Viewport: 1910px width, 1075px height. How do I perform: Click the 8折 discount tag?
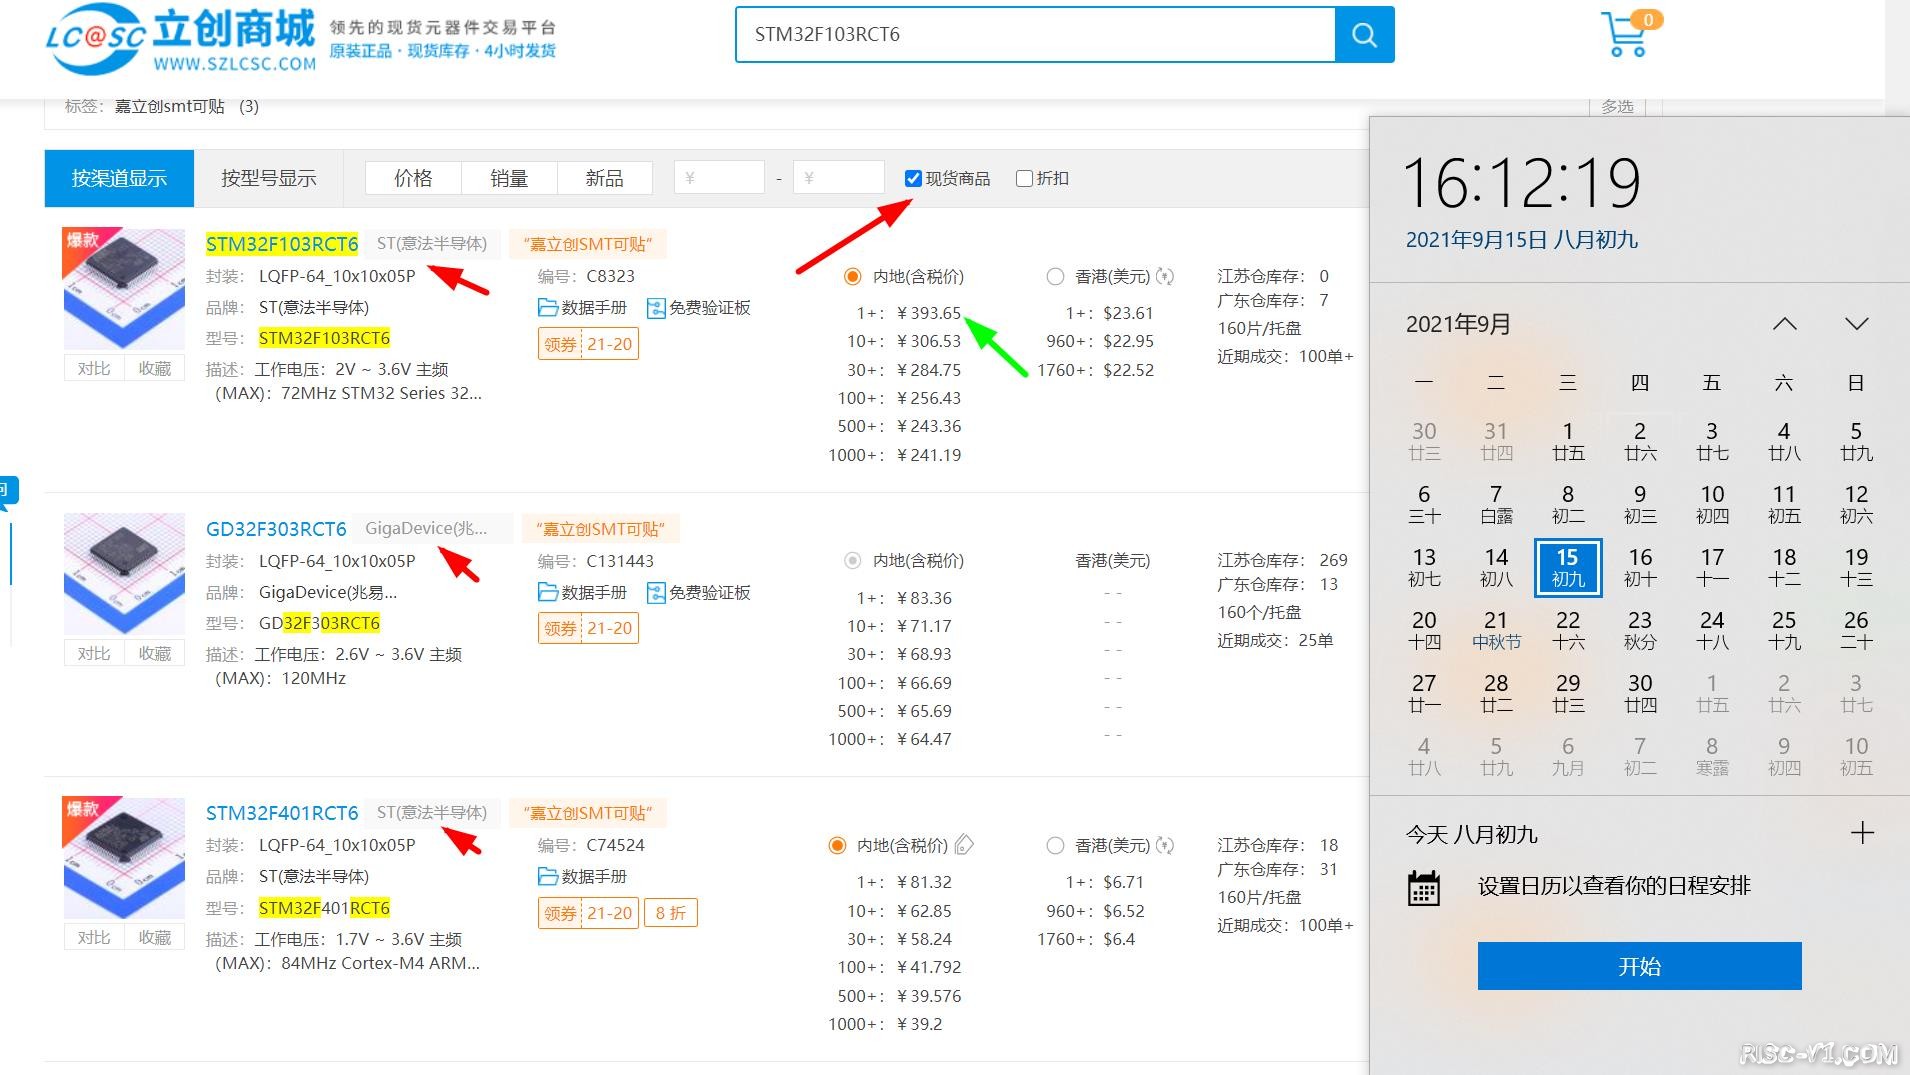coord(671,913)
